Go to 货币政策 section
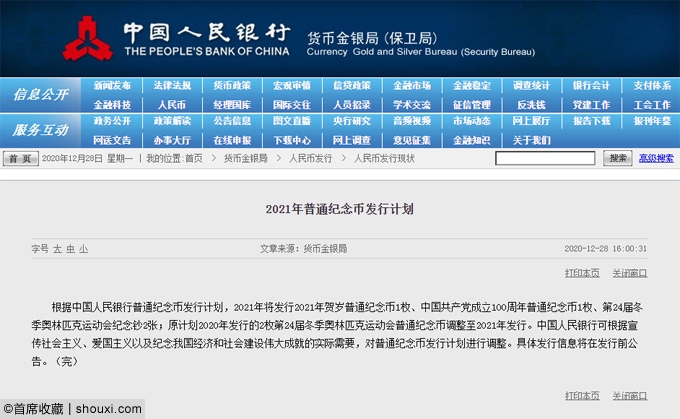Image resolution: width=680 pixels, height=419 pixels. [x=232, y=85]
